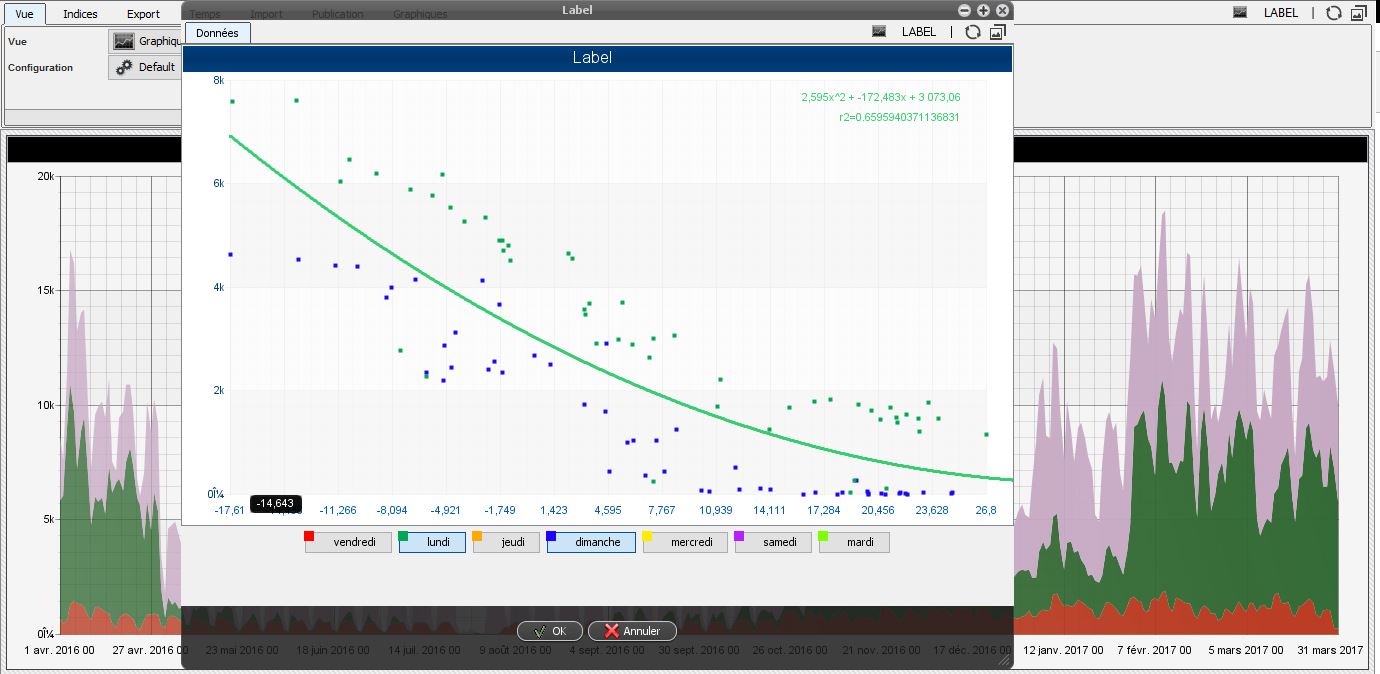The width and height of the screenshot is (1380, 674).
Task: Open the Export tab
Action: (143, 14)
